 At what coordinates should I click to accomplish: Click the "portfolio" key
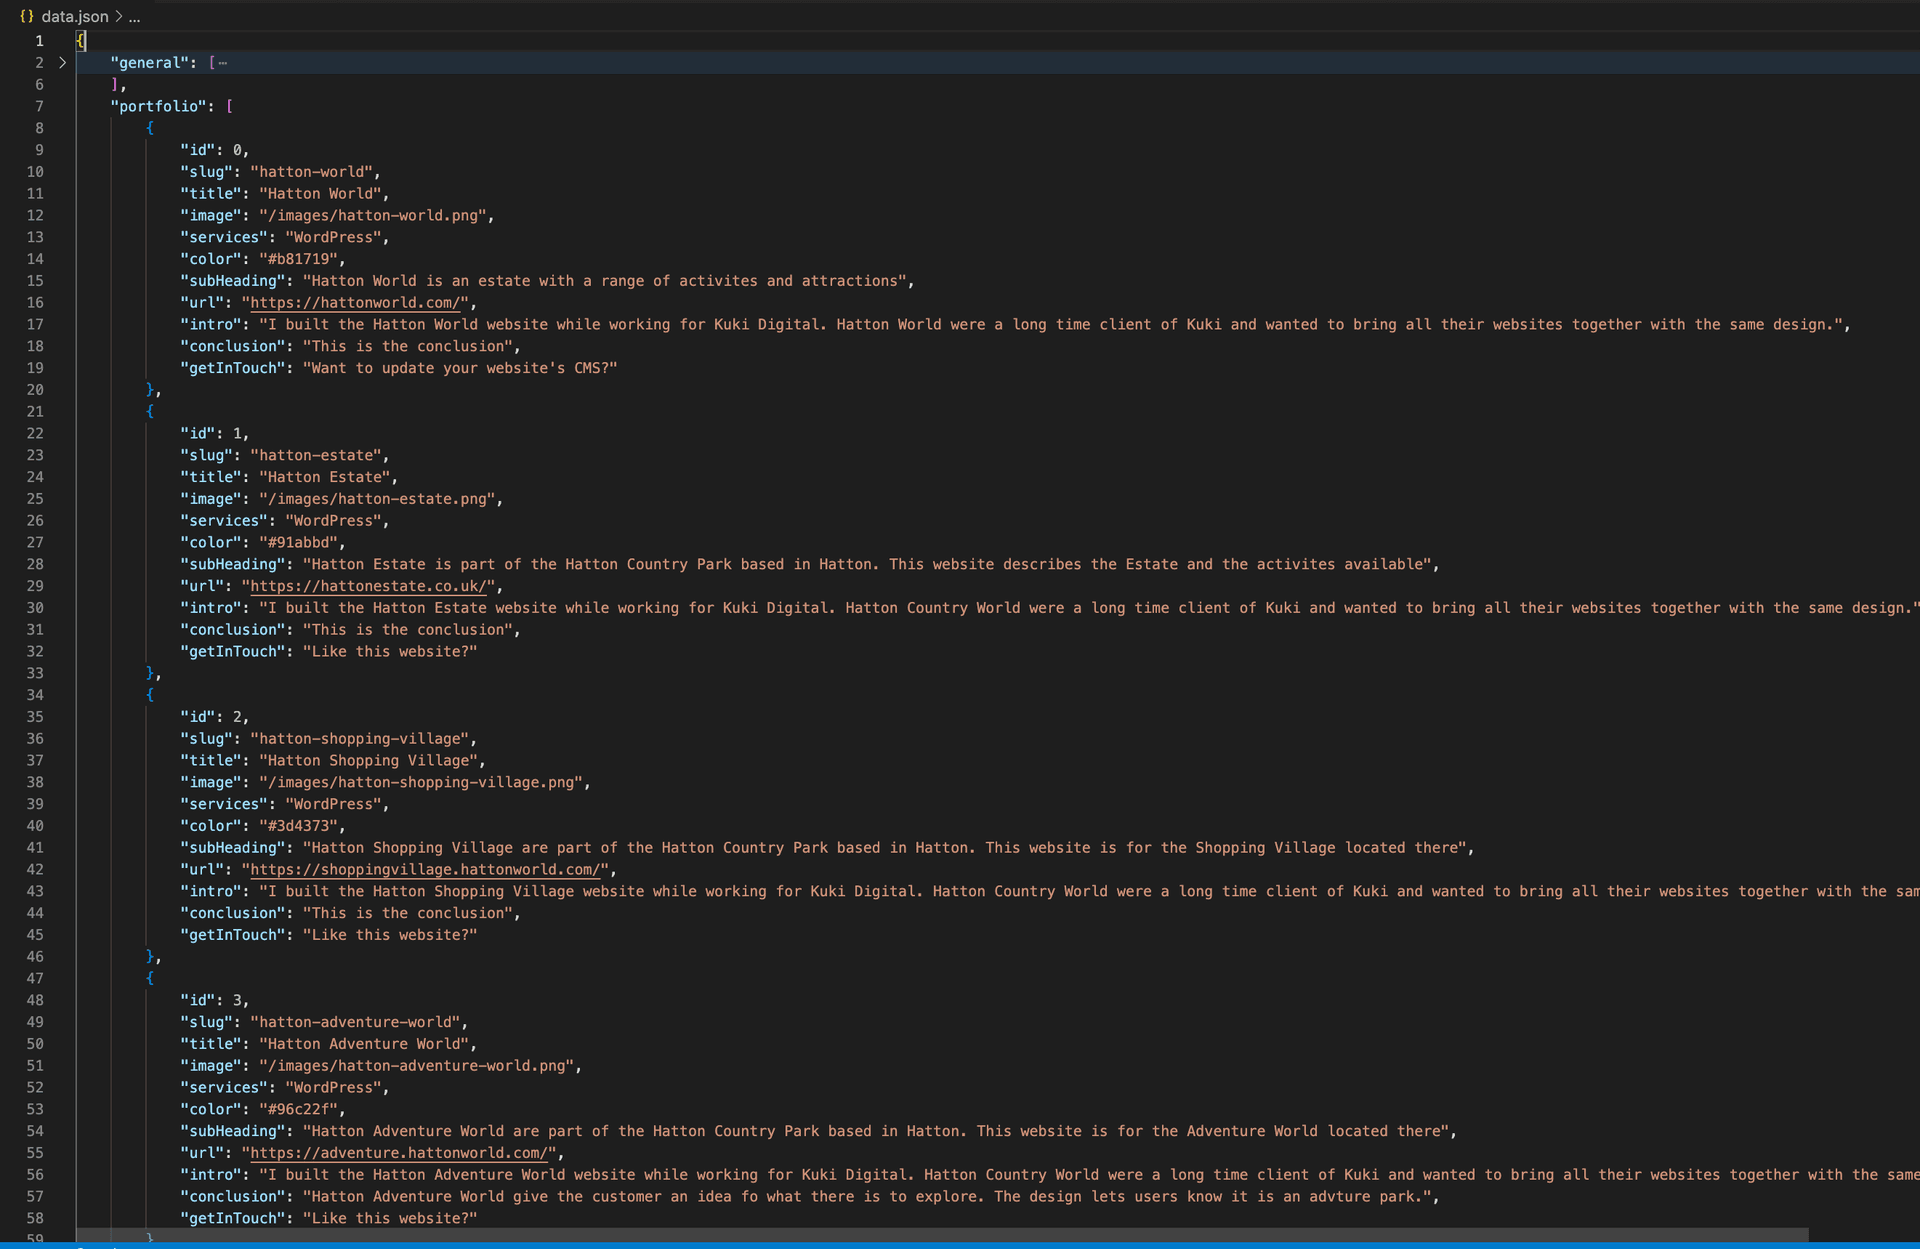(159, 106)
